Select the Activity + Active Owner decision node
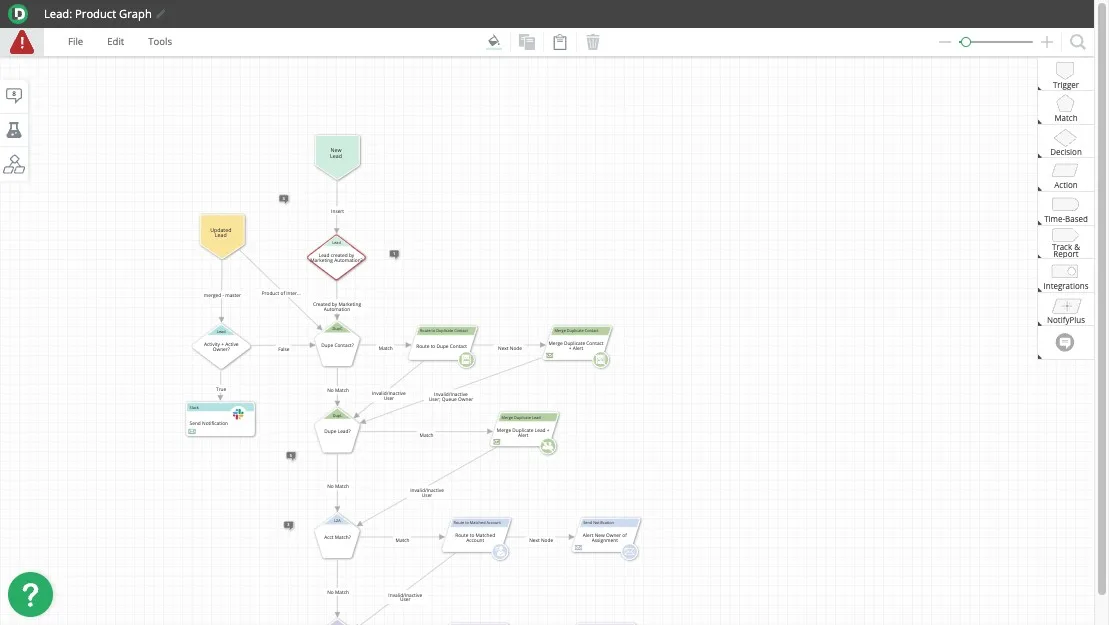 [221, 346]
